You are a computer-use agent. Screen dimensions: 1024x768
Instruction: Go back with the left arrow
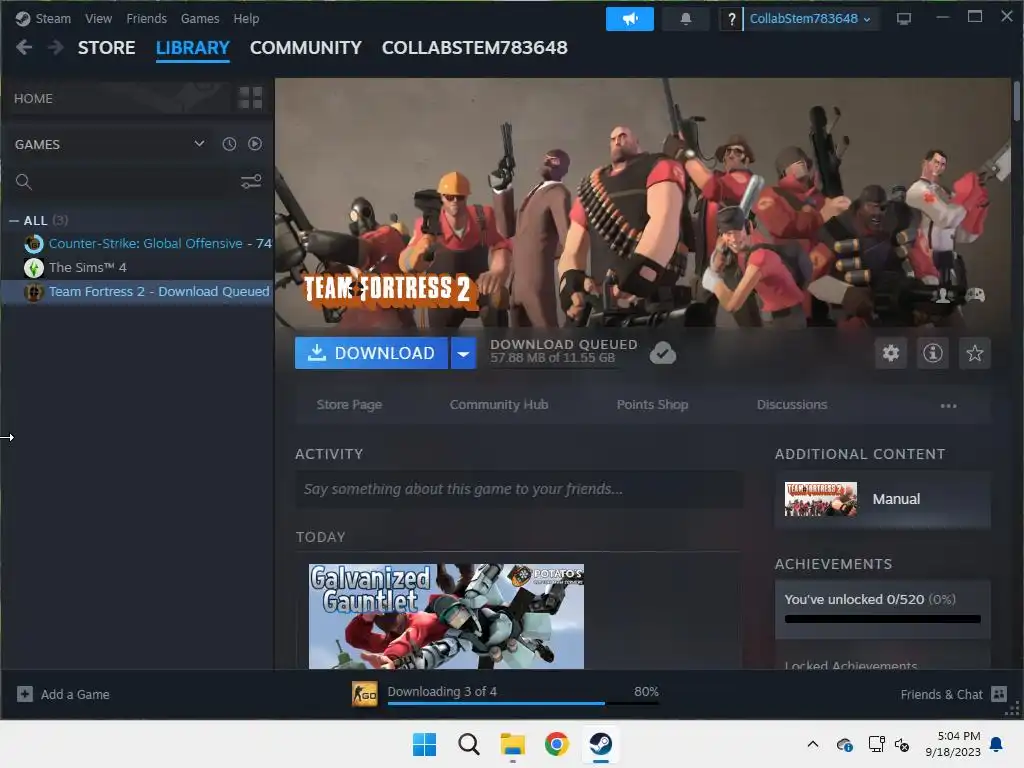pyautogui.click(x=24, y=47)
